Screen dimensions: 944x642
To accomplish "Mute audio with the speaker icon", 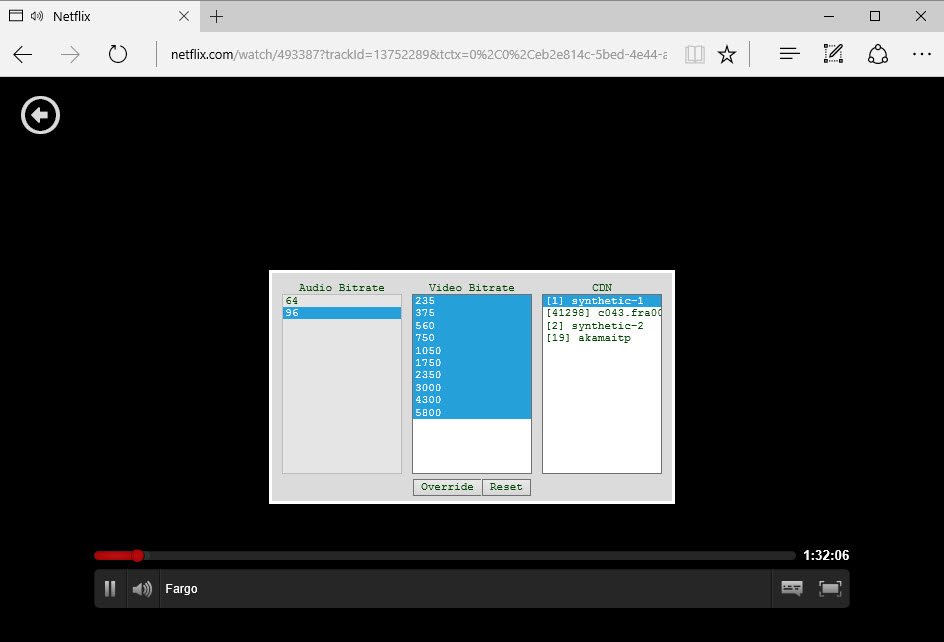I will click(x=142, y=589).
